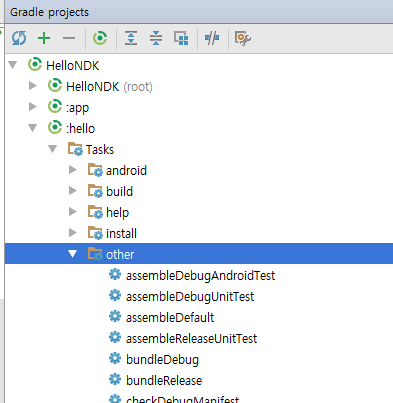Collapse the Tasks folder
This screenshot has height=403, width=393.
(53, 149)
